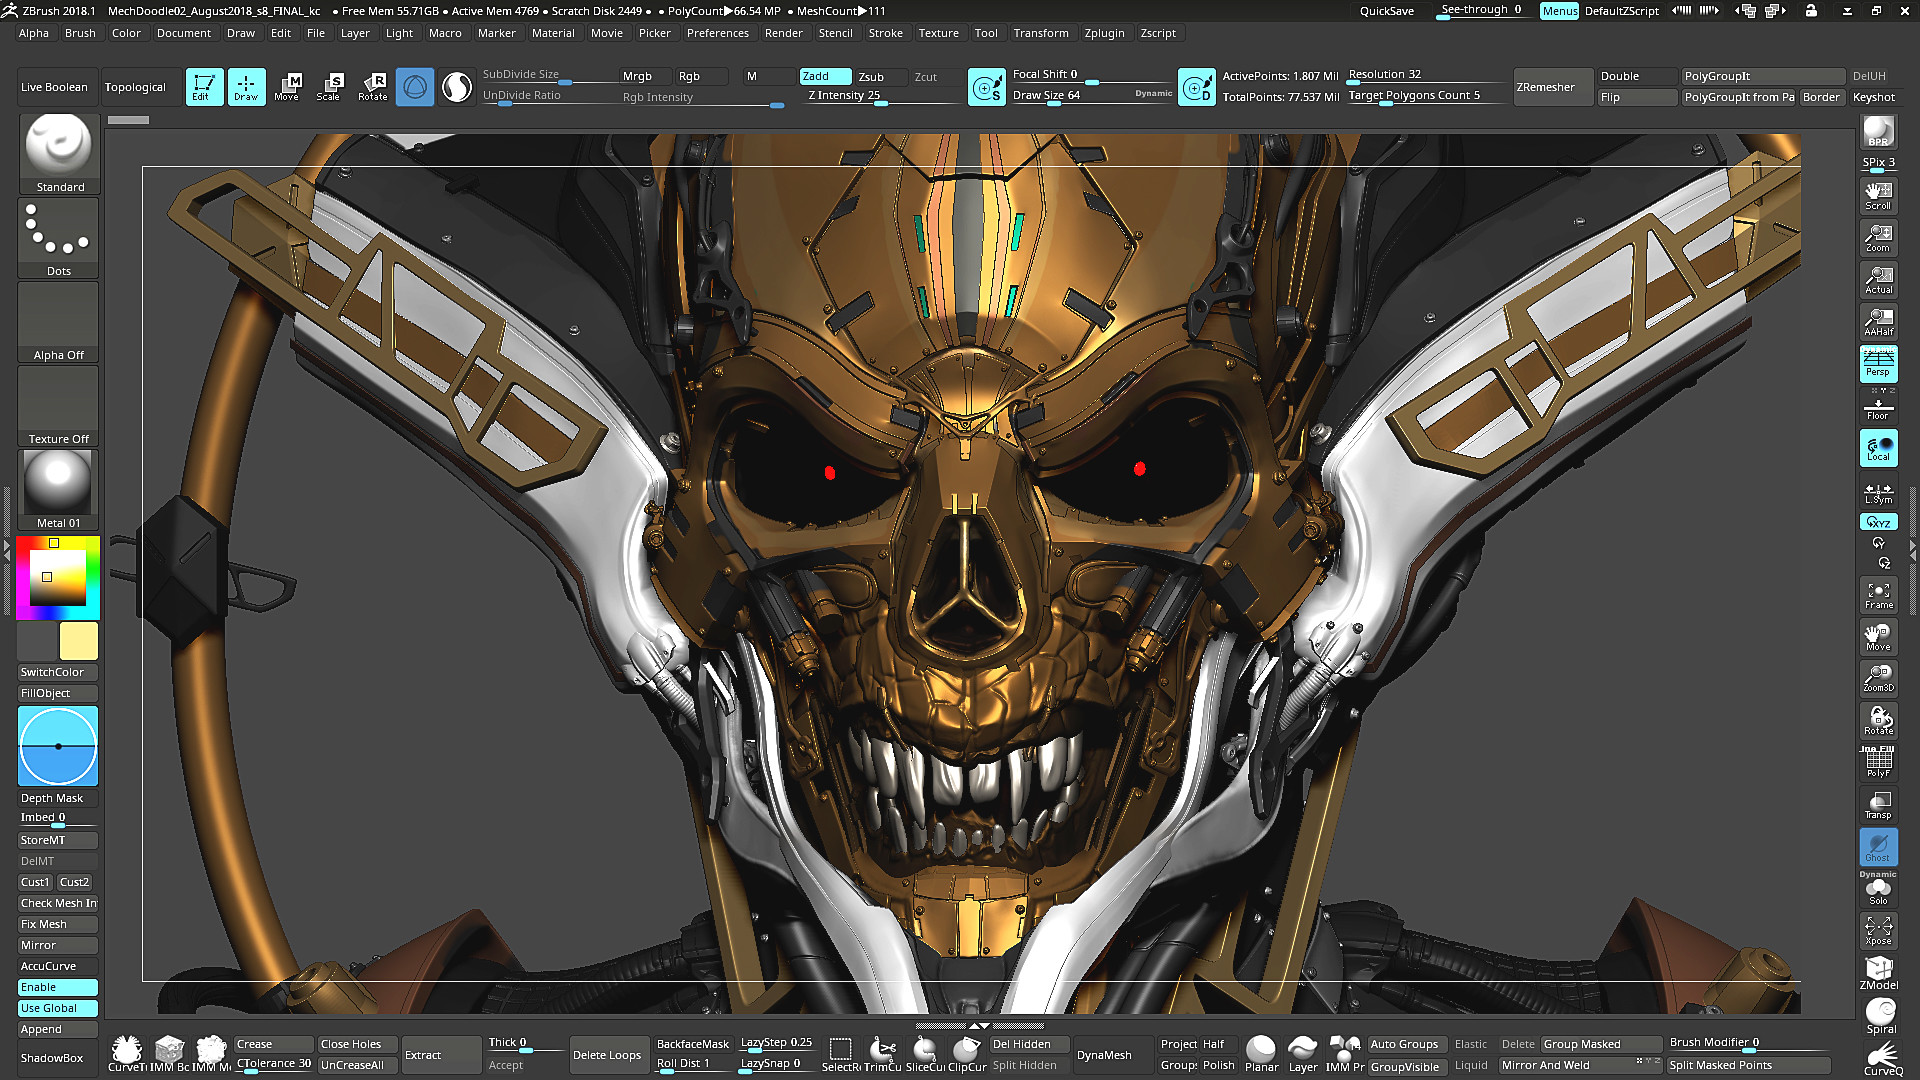Toggle Transp transparency button
1920x1080 pixels.
pos(1878,805)
